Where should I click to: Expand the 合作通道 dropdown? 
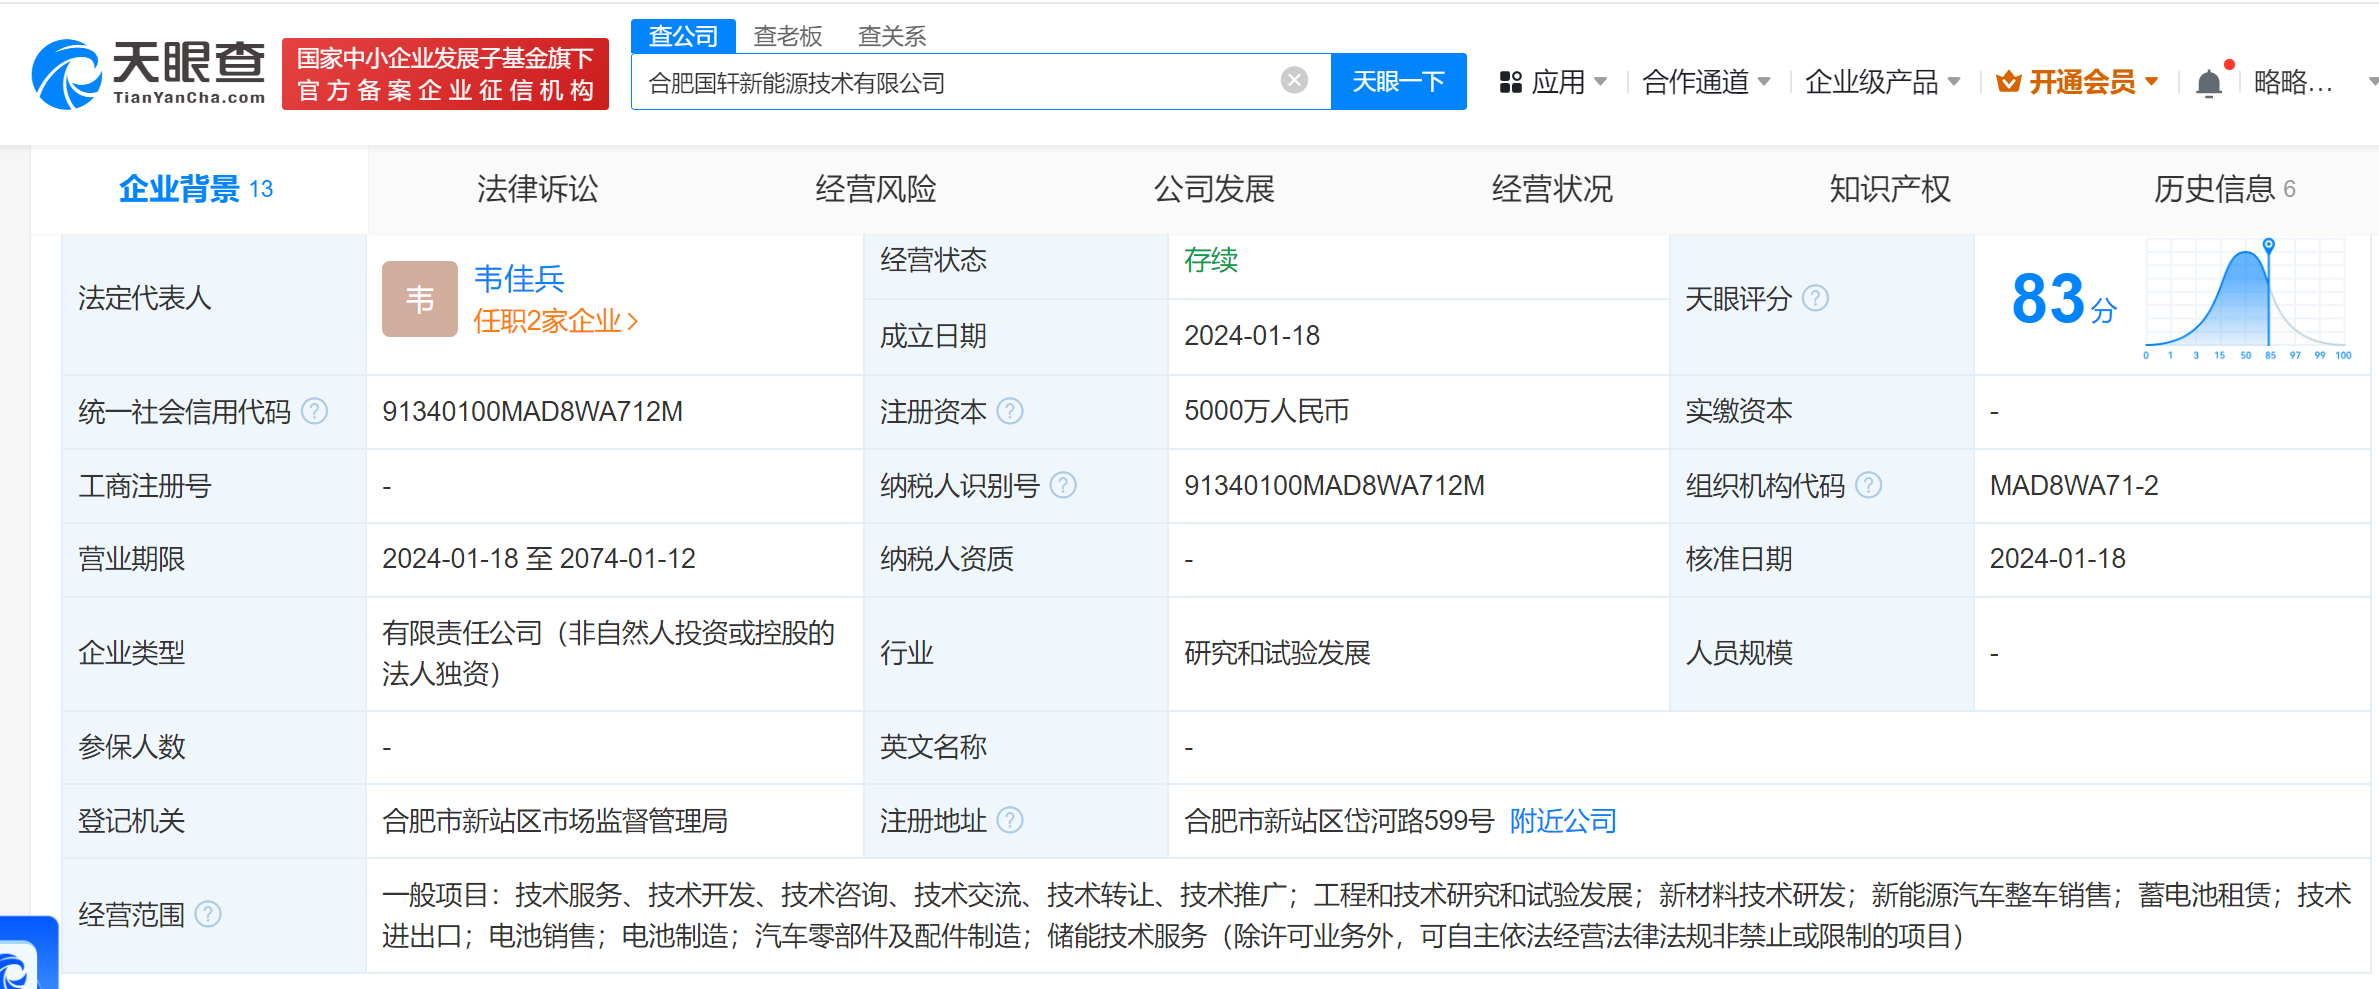point(1706,82)
